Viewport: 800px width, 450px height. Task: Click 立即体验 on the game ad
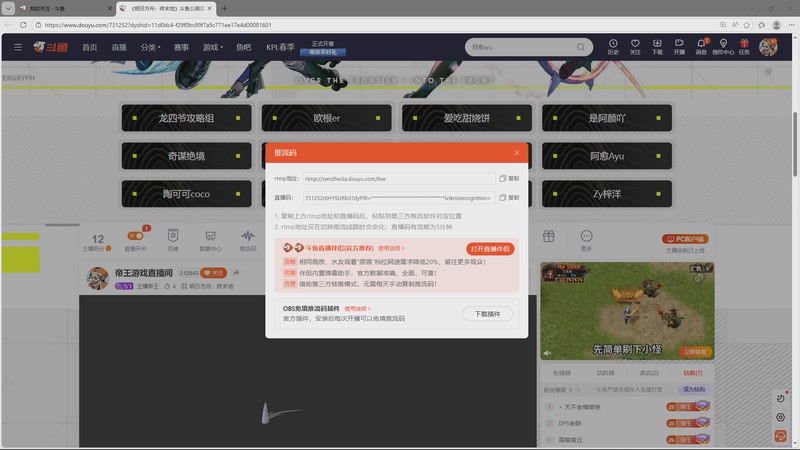(695, 352)
